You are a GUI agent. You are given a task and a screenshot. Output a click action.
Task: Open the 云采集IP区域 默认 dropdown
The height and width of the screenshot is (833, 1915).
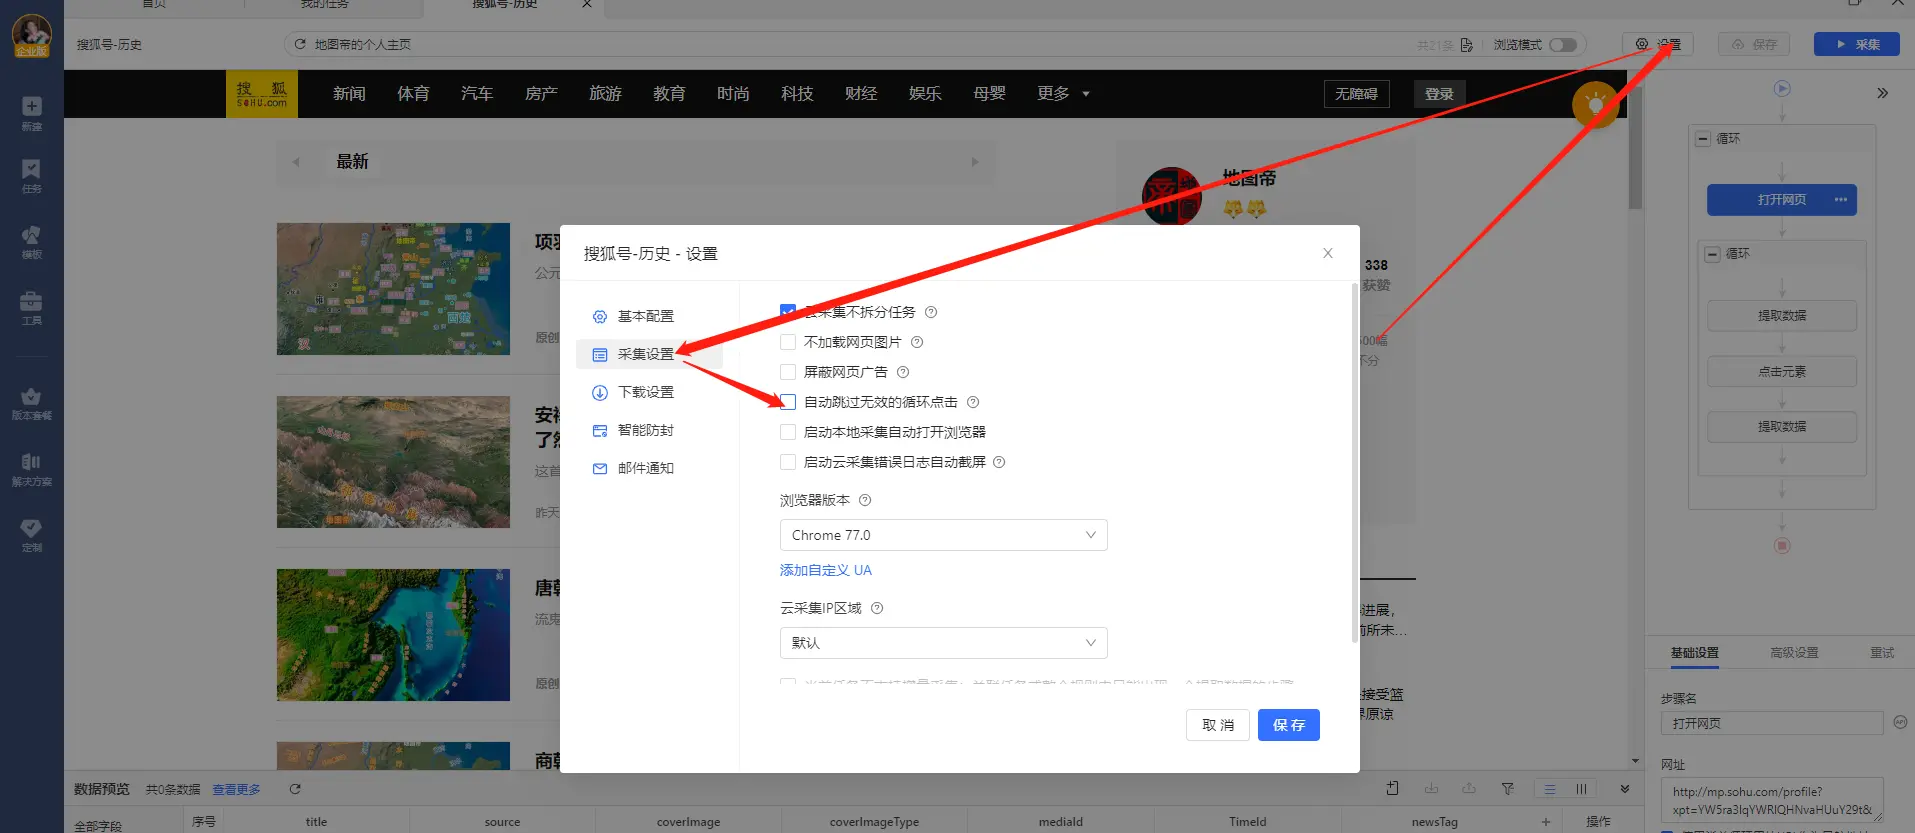click(x=943, y=643)
